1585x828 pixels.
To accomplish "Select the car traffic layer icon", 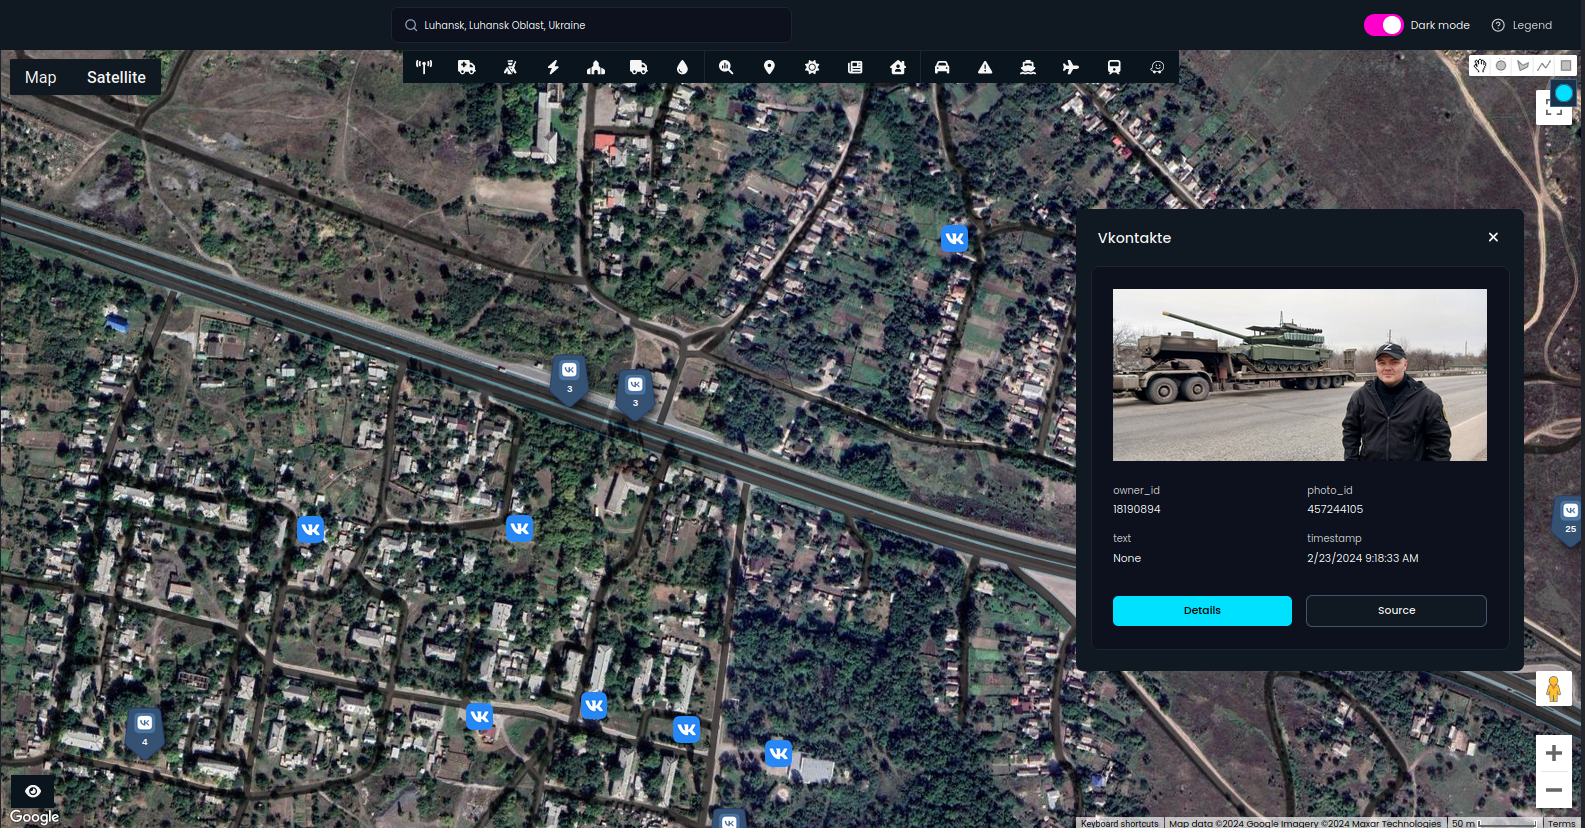I will [942, 67].
